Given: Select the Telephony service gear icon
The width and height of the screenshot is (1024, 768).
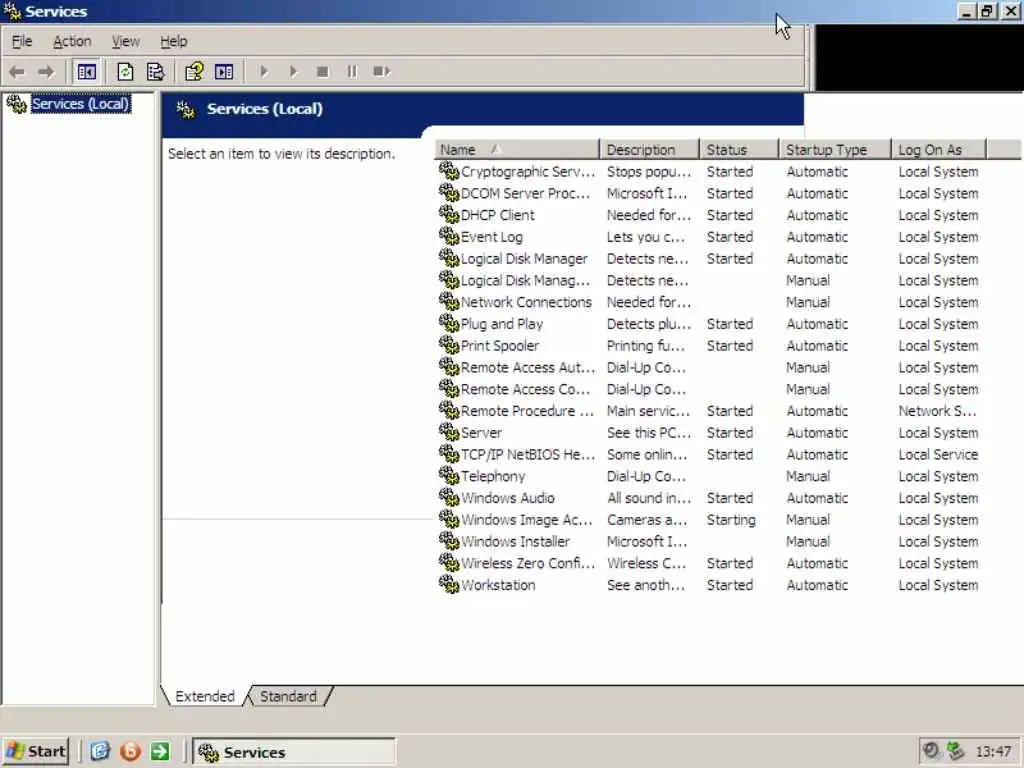Looking at the screenshot, I should pyautogui.click(x=449, y=475).
